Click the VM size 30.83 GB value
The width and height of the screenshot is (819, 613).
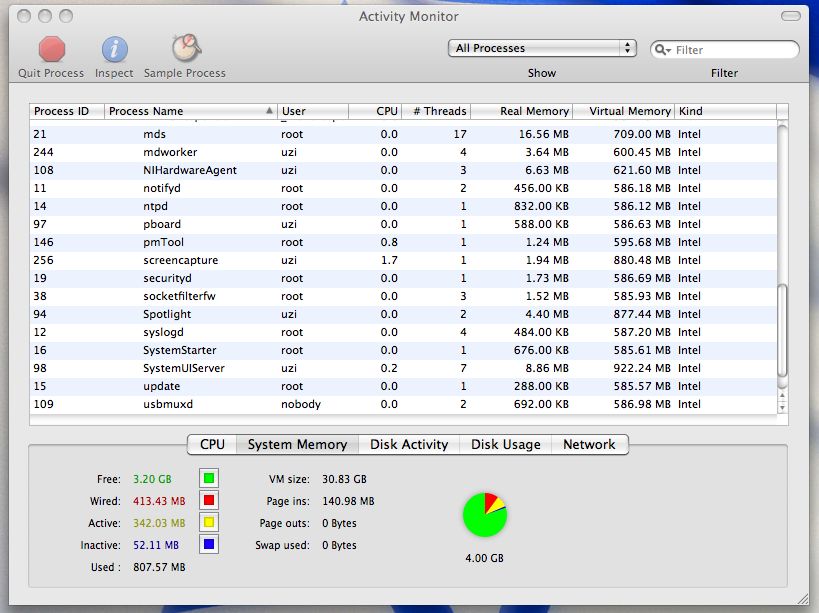click(344, 479)
